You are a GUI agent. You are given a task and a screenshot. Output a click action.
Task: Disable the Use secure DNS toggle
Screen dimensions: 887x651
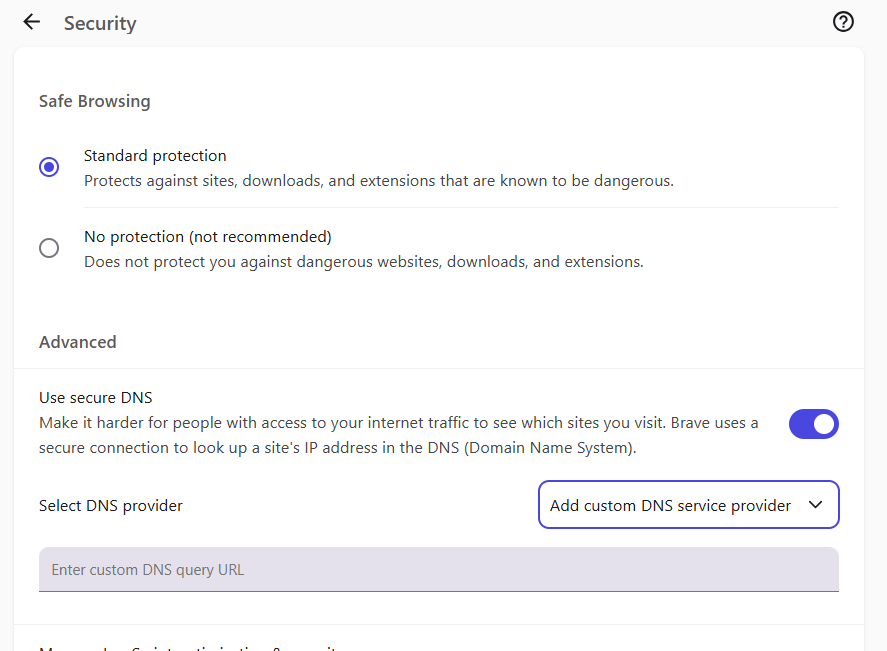pos(813,423)
